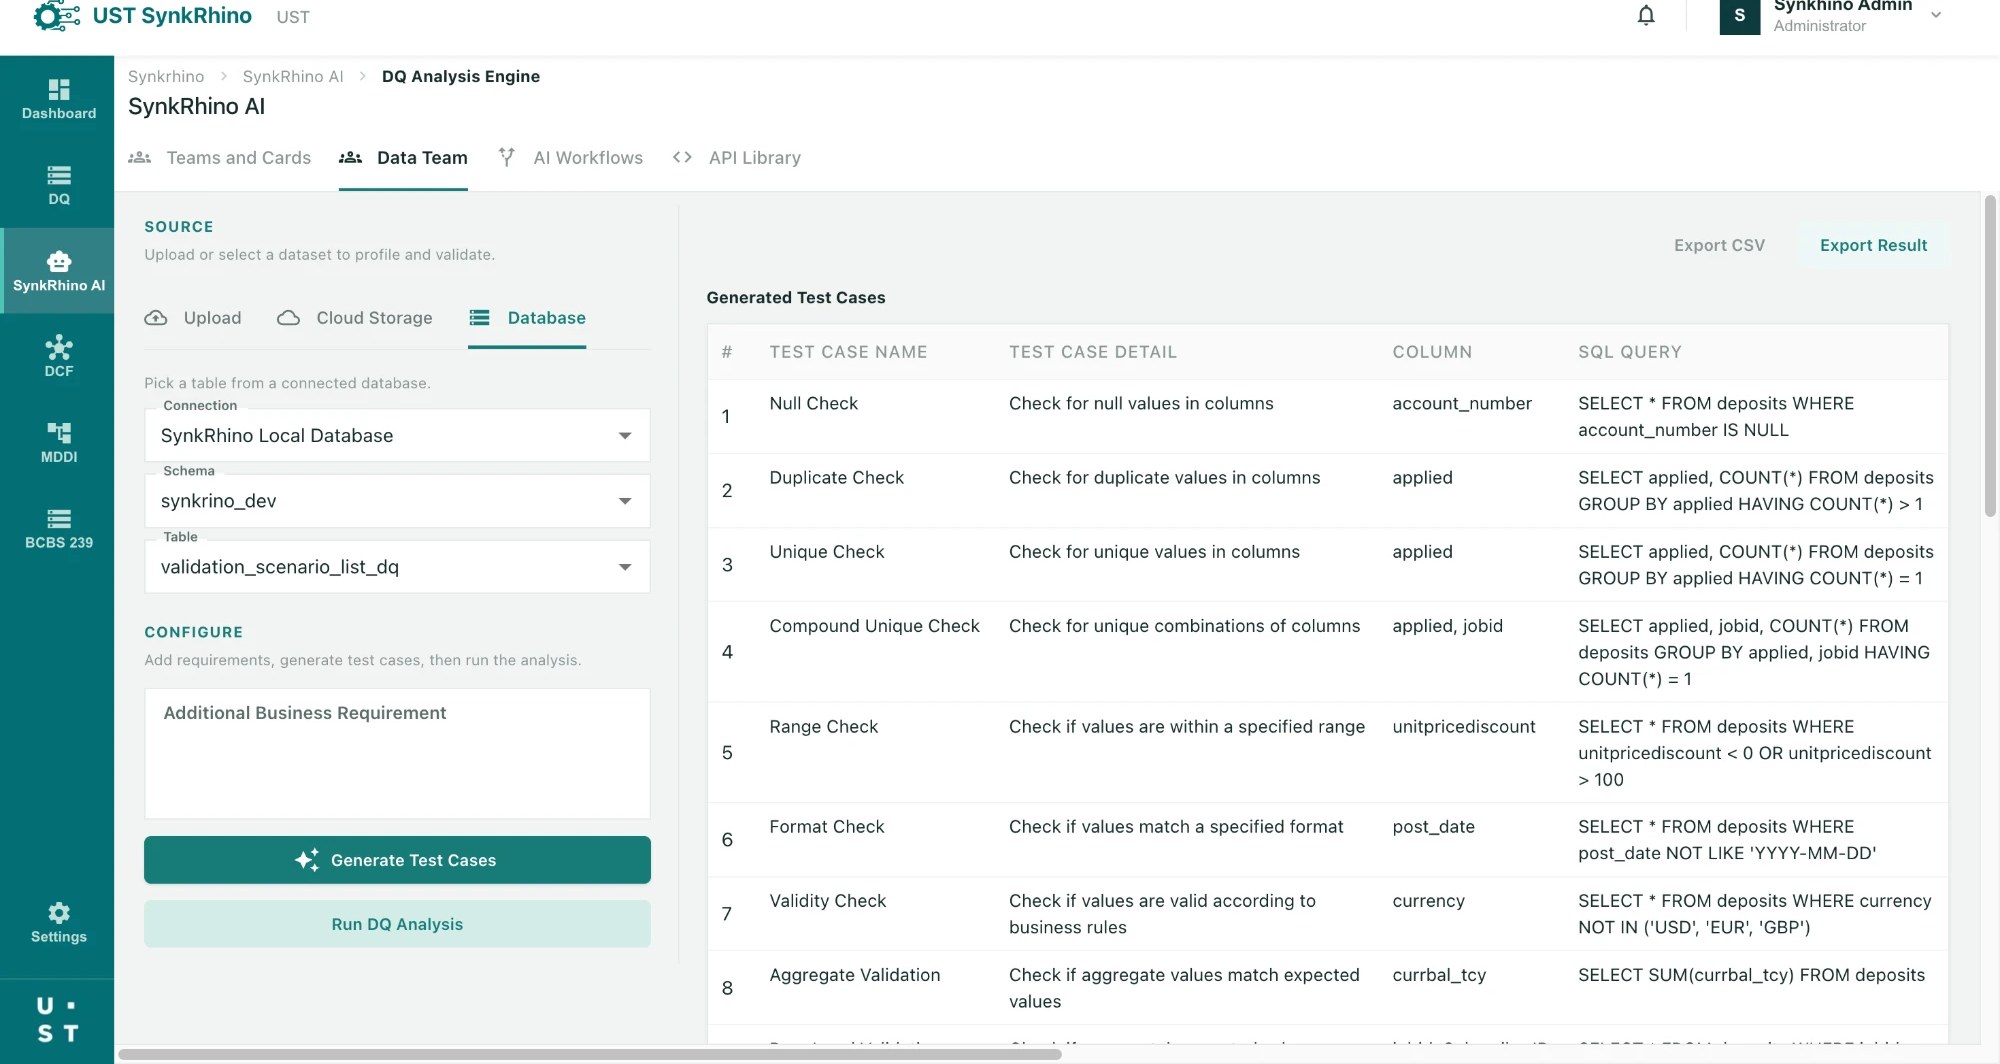The image size is (2000, 1064).
Task: Select the Database source tab
Action: (x=527, y=318)
